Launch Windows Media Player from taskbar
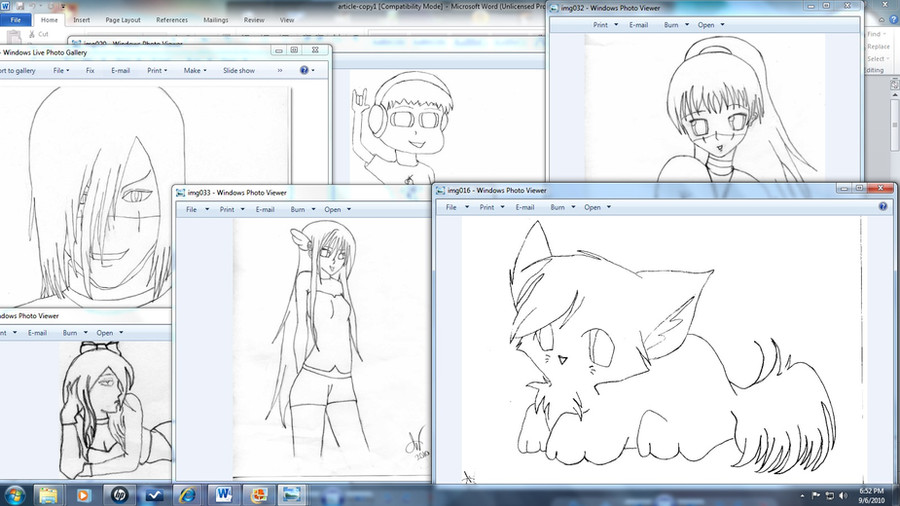900x506 pixels. 83,495
